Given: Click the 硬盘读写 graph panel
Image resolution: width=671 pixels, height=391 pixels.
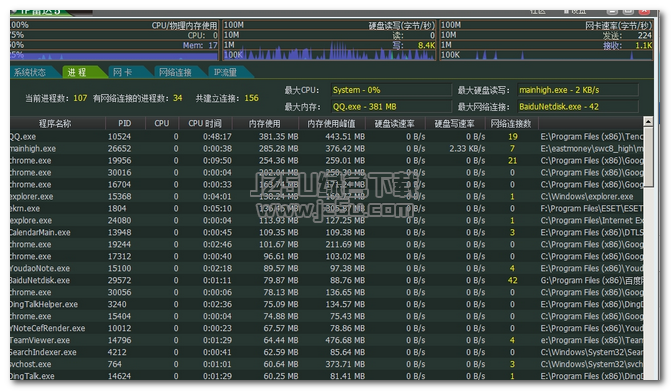Looking at the screenshot, I should tap(329, 40).
